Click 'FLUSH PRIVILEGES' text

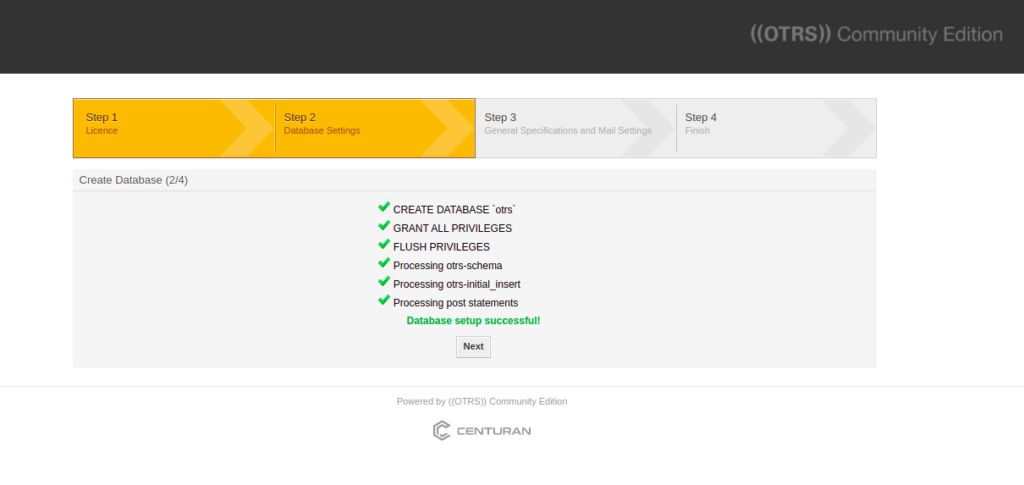click(x=441, y=247)
